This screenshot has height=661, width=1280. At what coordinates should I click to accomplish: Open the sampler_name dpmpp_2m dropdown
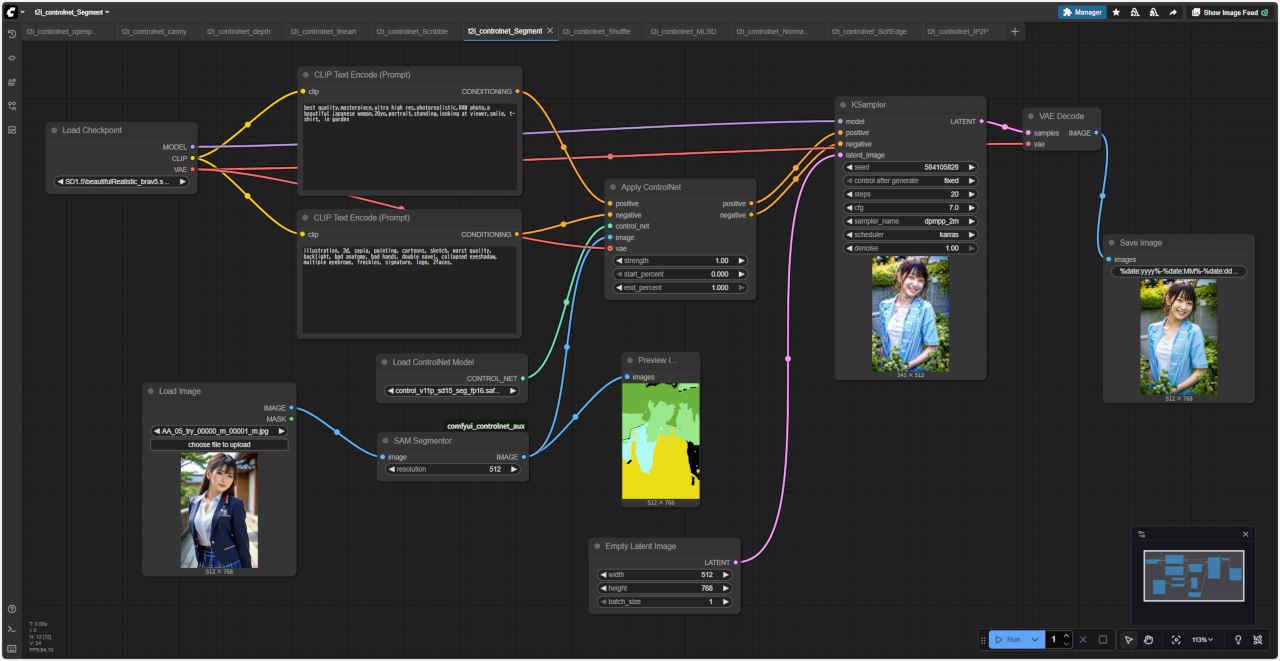(910, 221)
